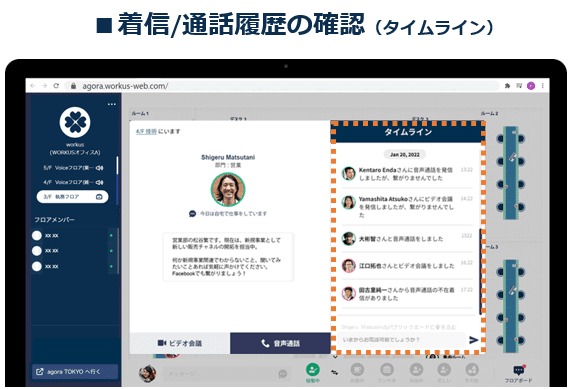Open the Kentaro Enda timeline entry
Image resolution: width=569 pixels, height=389 pixels.
[407, 174]
